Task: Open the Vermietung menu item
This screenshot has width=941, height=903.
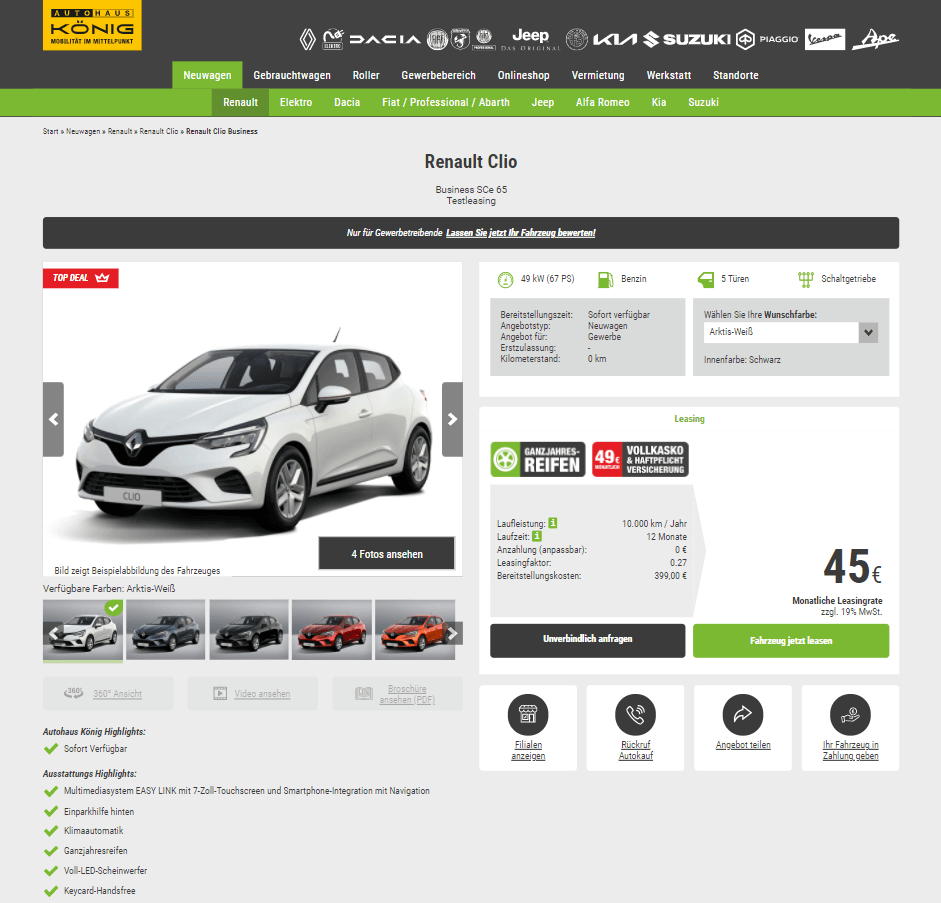Action: [598, 75]
